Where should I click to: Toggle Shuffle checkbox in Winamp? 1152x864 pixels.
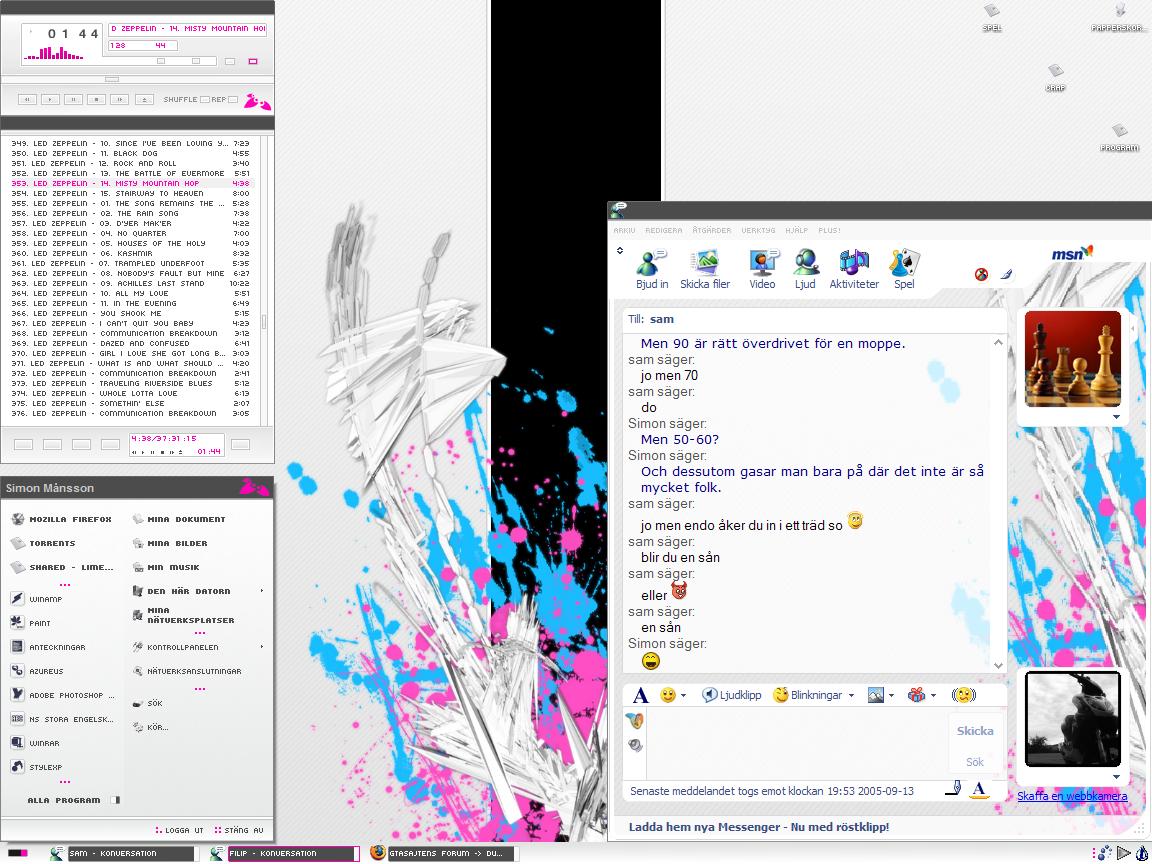(205, 99)
